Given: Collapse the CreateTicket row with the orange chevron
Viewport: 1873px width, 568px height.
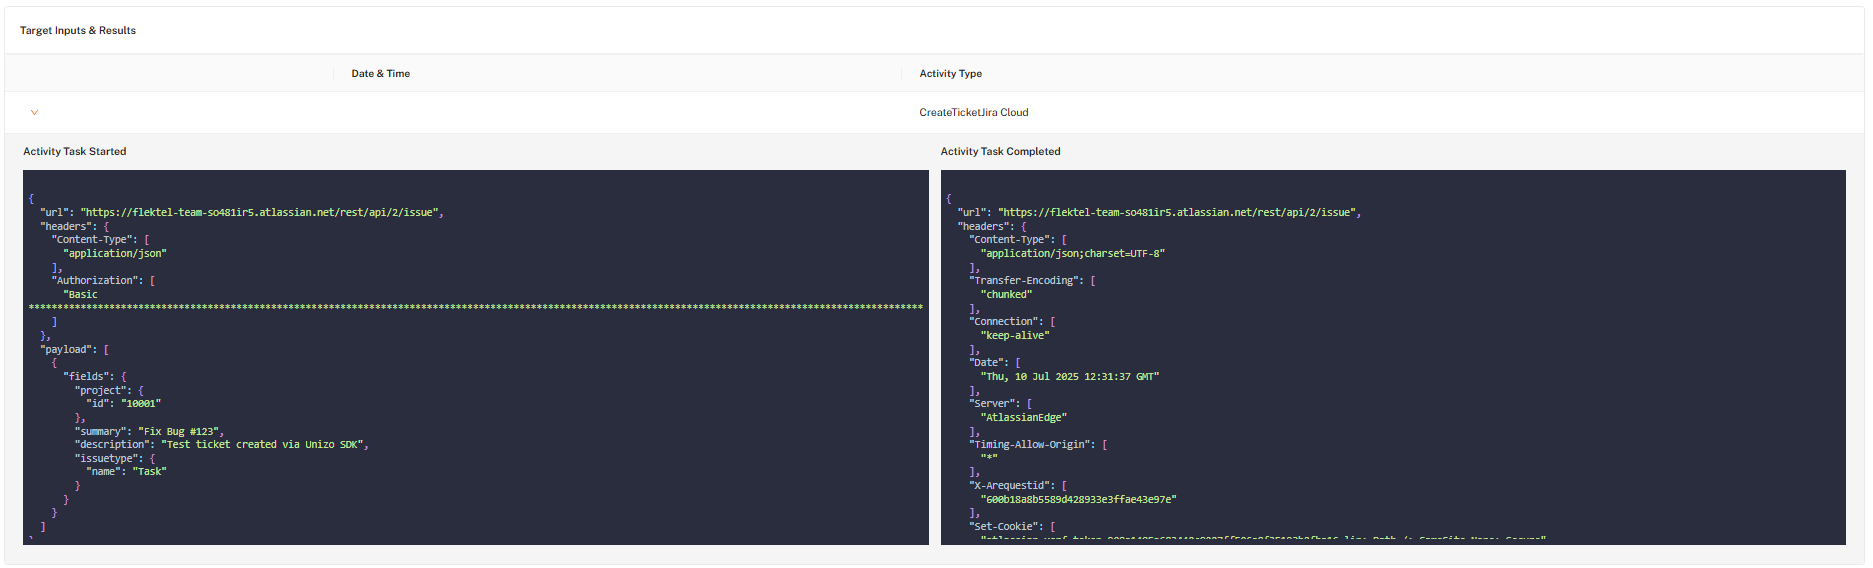Looking at the screenshot, I should click(34, 113).
